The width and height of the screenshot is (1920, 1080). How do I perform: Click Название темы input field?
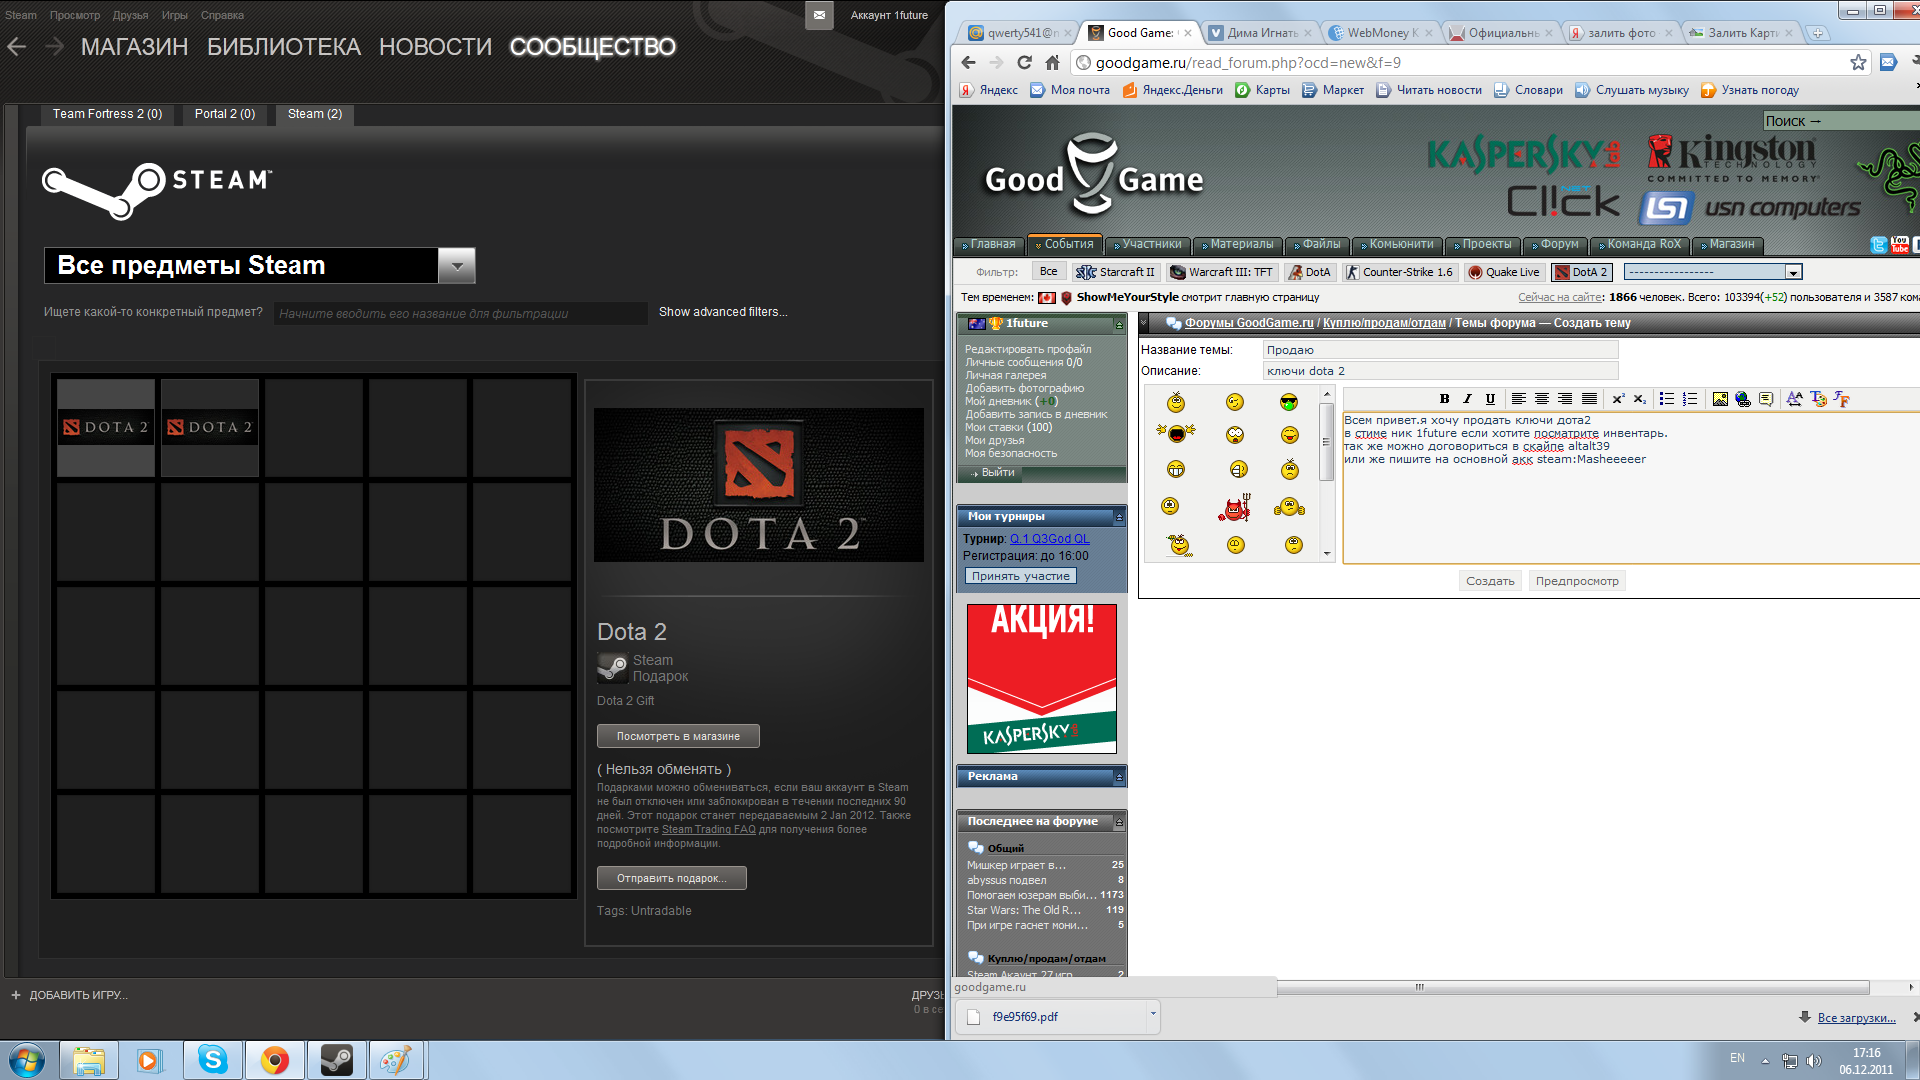tap(1440, 350)
